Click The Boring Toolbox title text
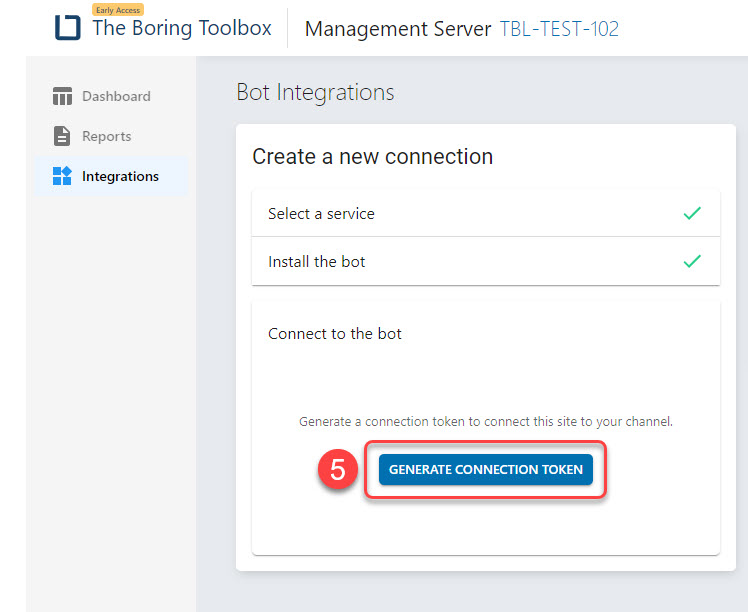This screenshot has height=612, width=748. (182, 28)
